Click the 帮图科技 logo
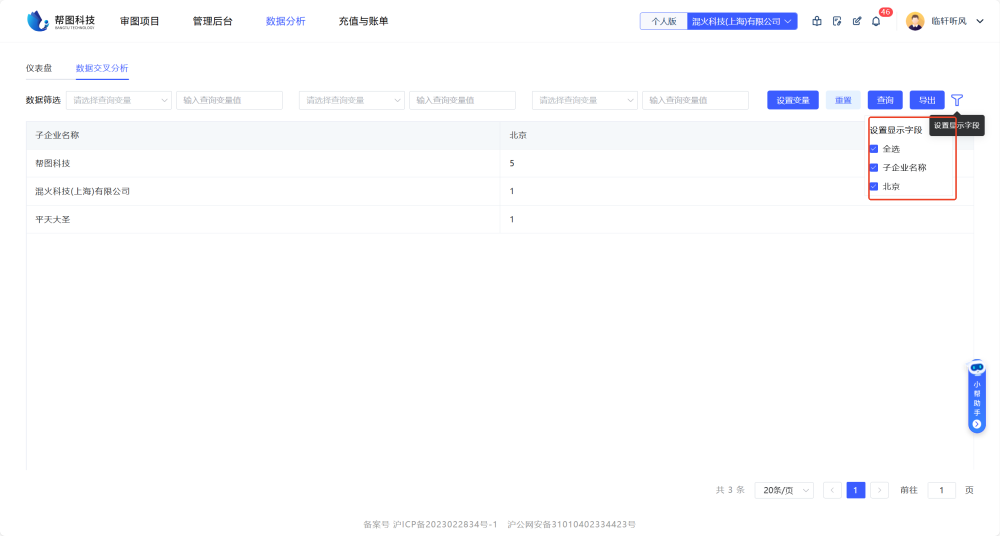 pyautogui.click(x=62, y=21)
